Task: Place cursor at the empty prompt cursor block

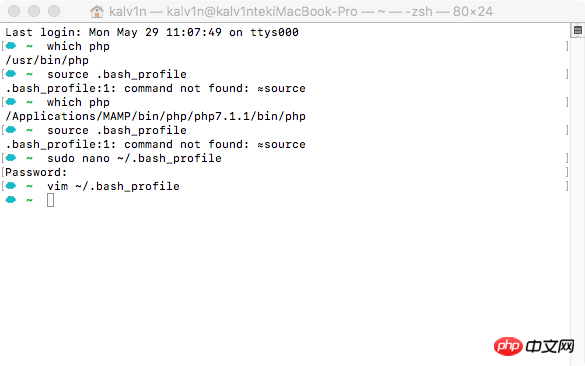Action: coord(50,200)
